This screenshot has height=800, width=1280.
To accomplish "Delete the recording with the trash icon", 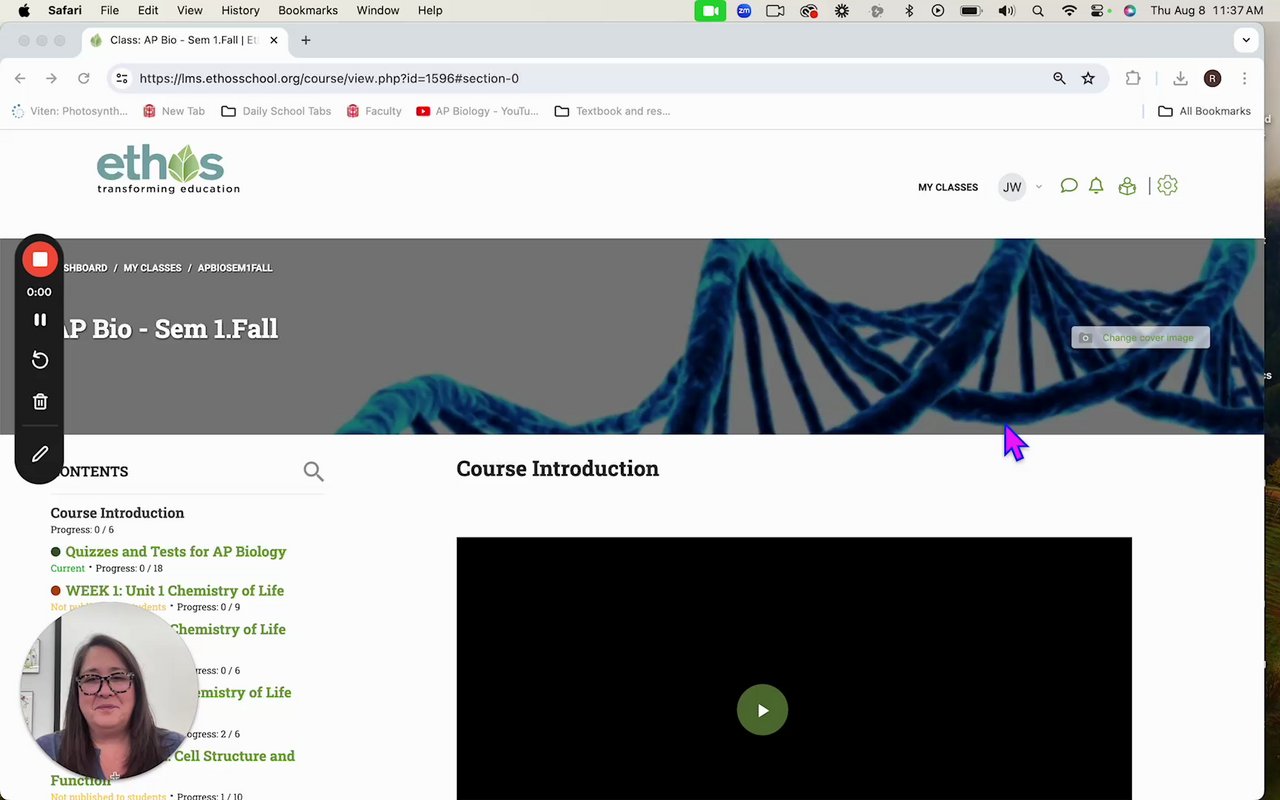I will pyautogui.click(x=40, y=401).
